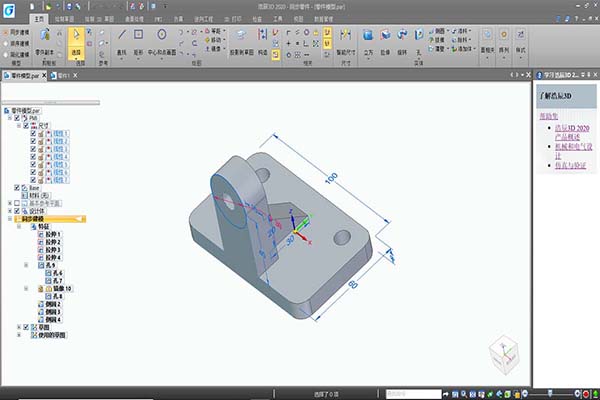Image resolution: width=600 pixels, height=400 pixels.
Task: Click the box feature icon beside Extrude
Action: click(368, 35)
